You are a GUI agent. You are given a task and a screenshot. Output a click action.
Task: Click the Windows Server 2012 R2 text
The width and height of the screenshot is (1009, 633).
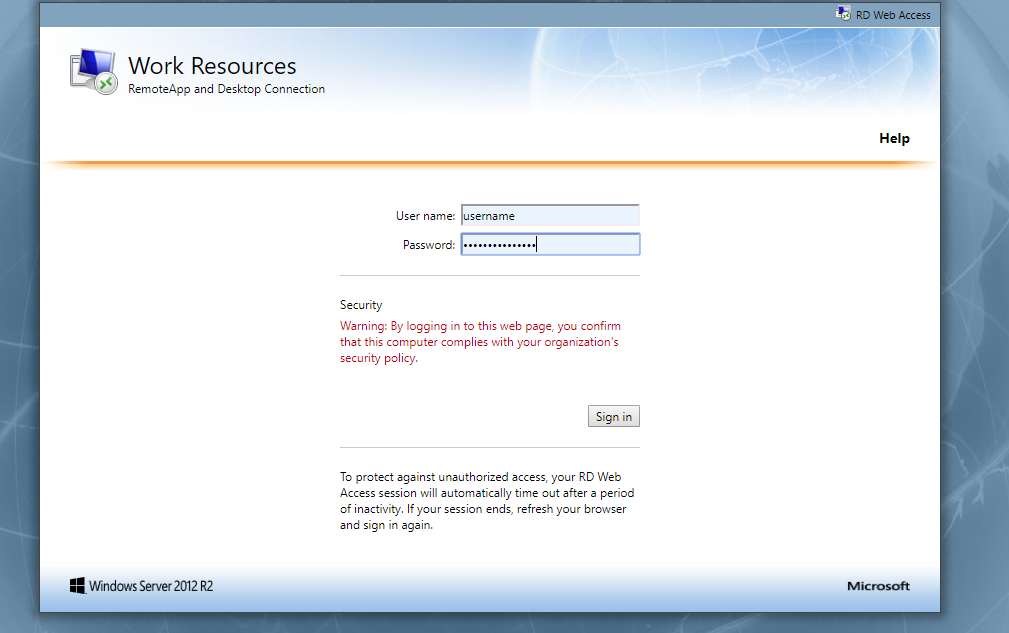click(x=151, y=586)
